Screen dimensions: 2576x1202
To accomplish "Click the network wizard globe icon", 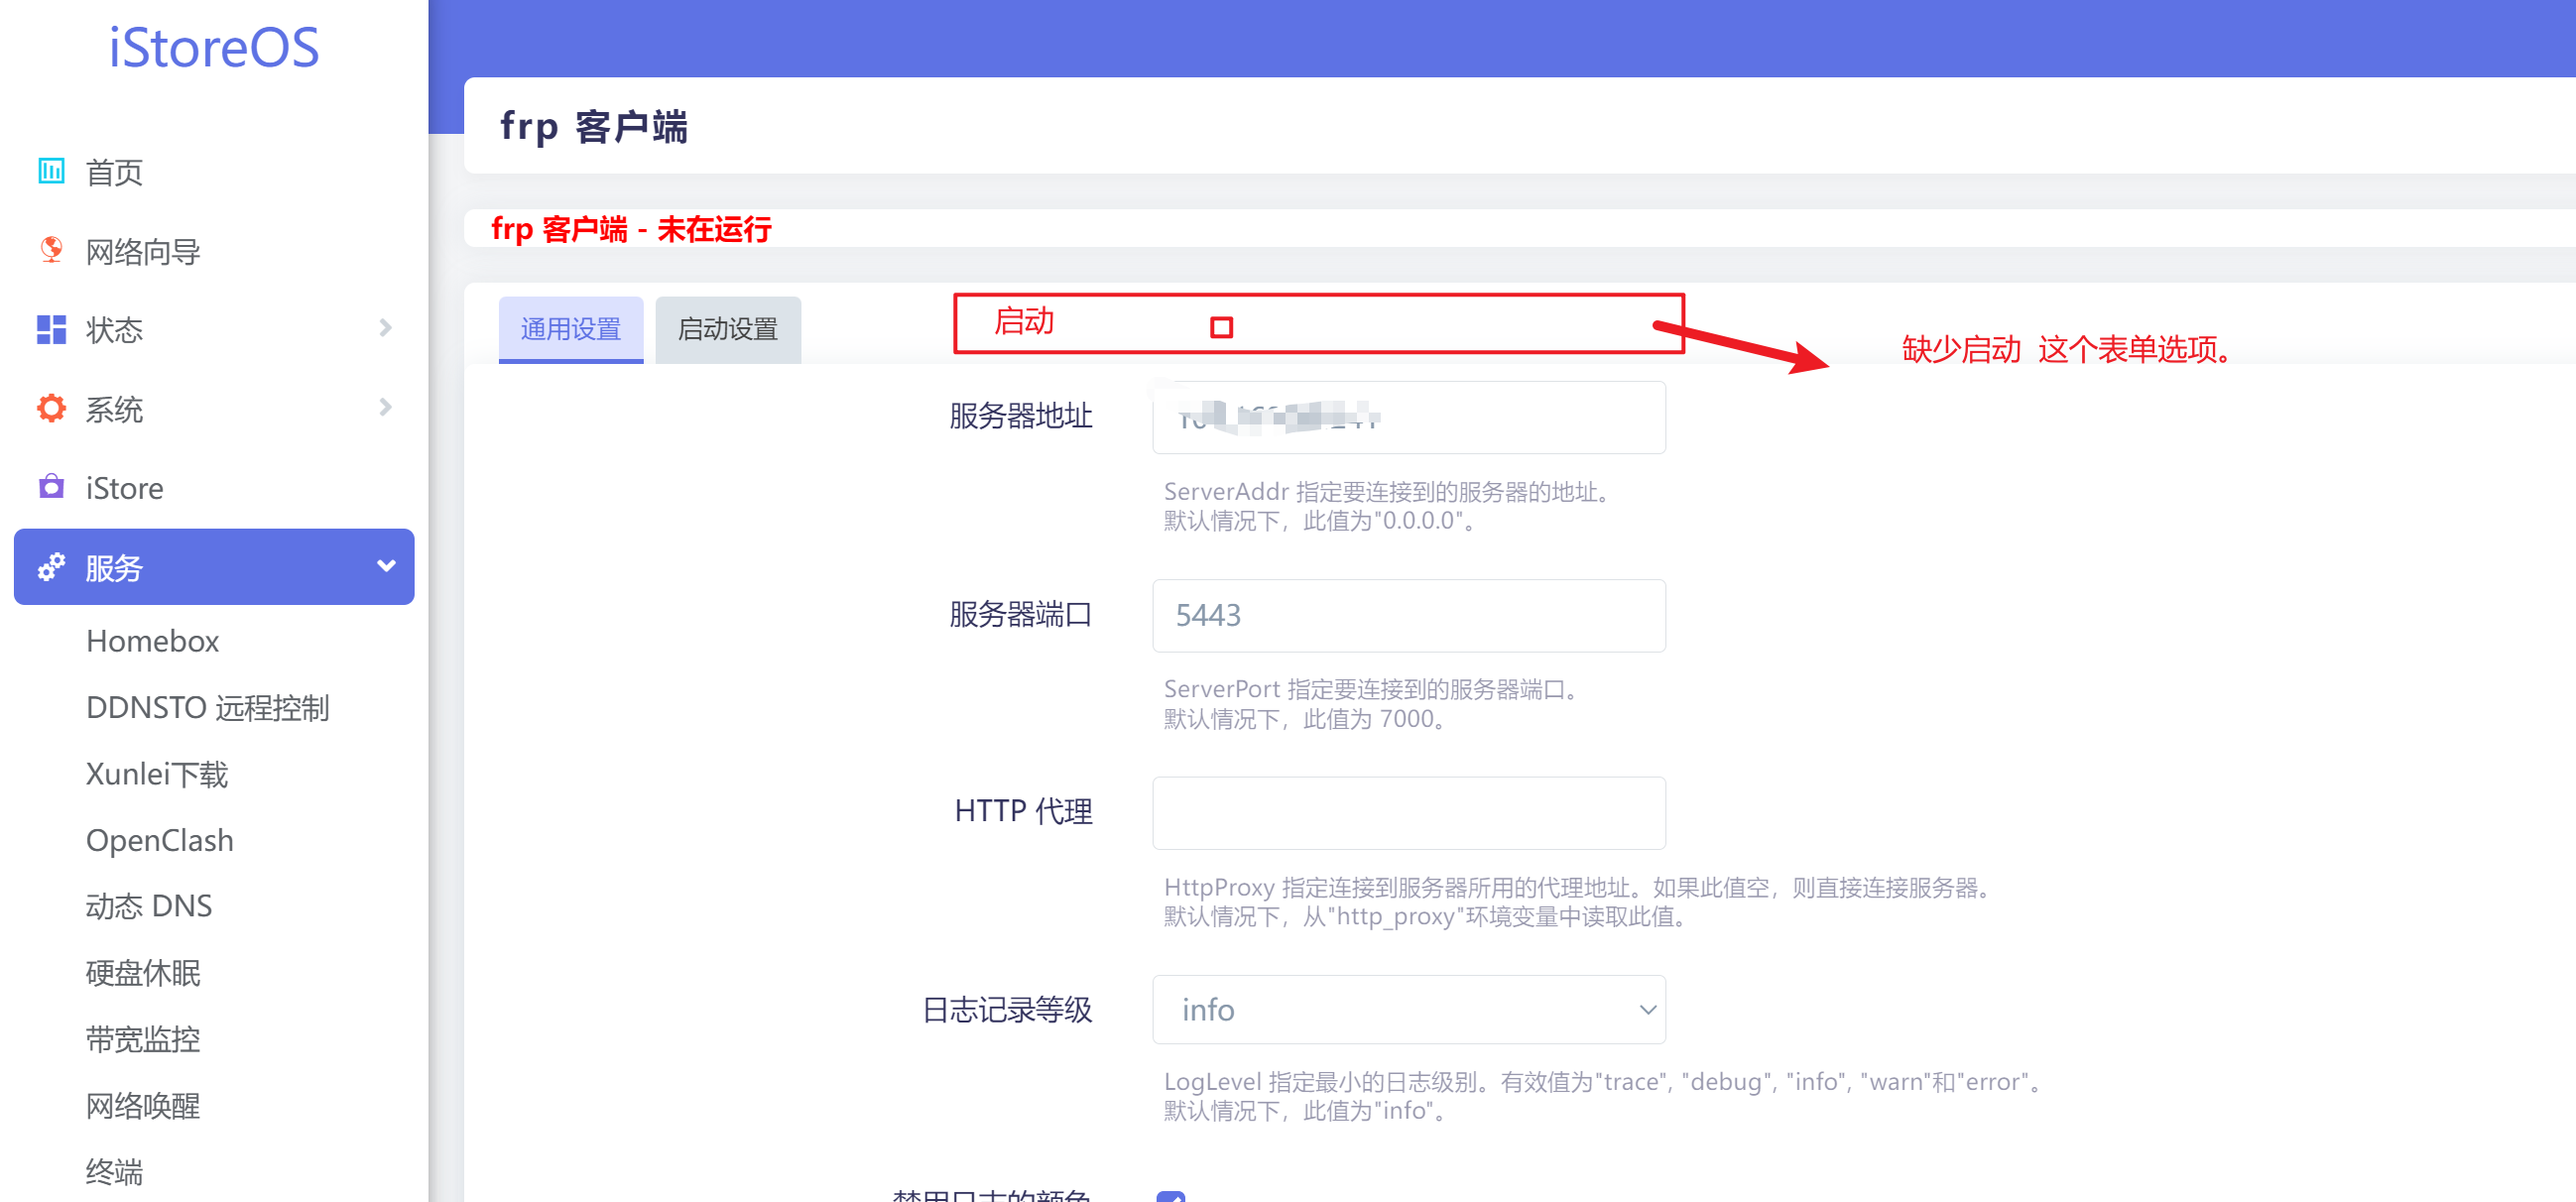I will (51, 250).
